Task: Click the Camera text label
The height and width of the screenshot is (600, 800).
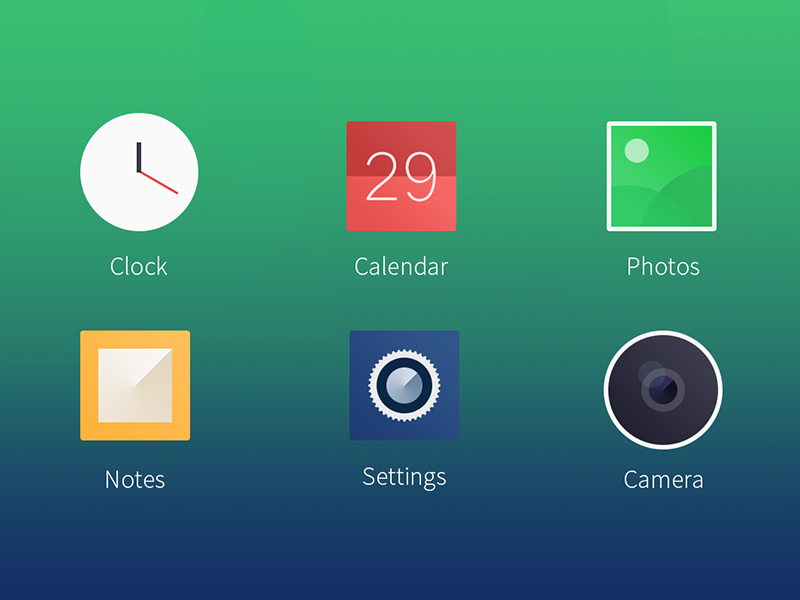Action: tap(663, 479)
